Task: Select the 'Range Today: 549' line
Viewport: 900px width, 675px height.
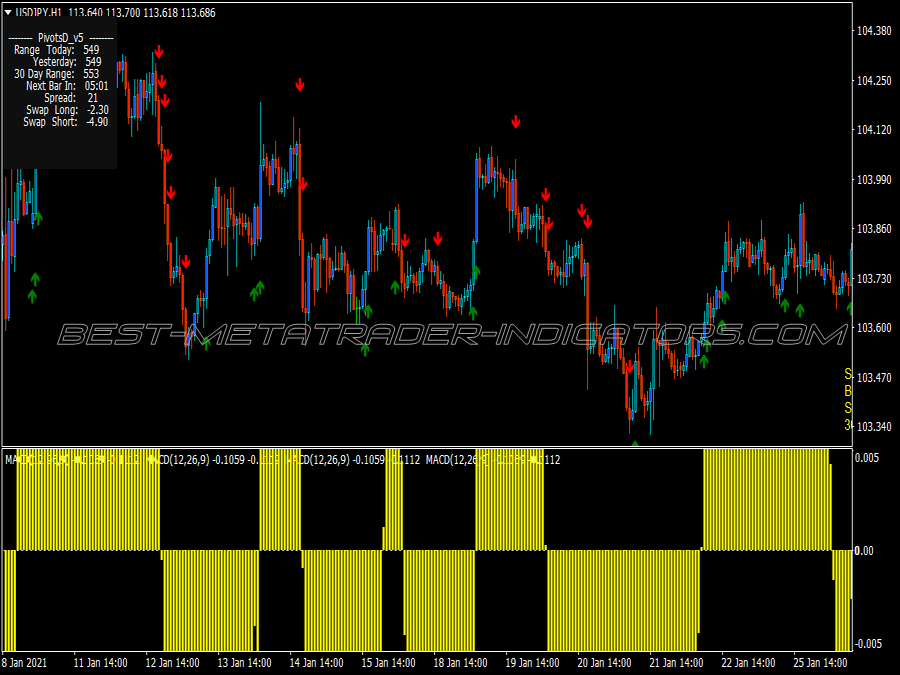Action: [x=57, y=50]
